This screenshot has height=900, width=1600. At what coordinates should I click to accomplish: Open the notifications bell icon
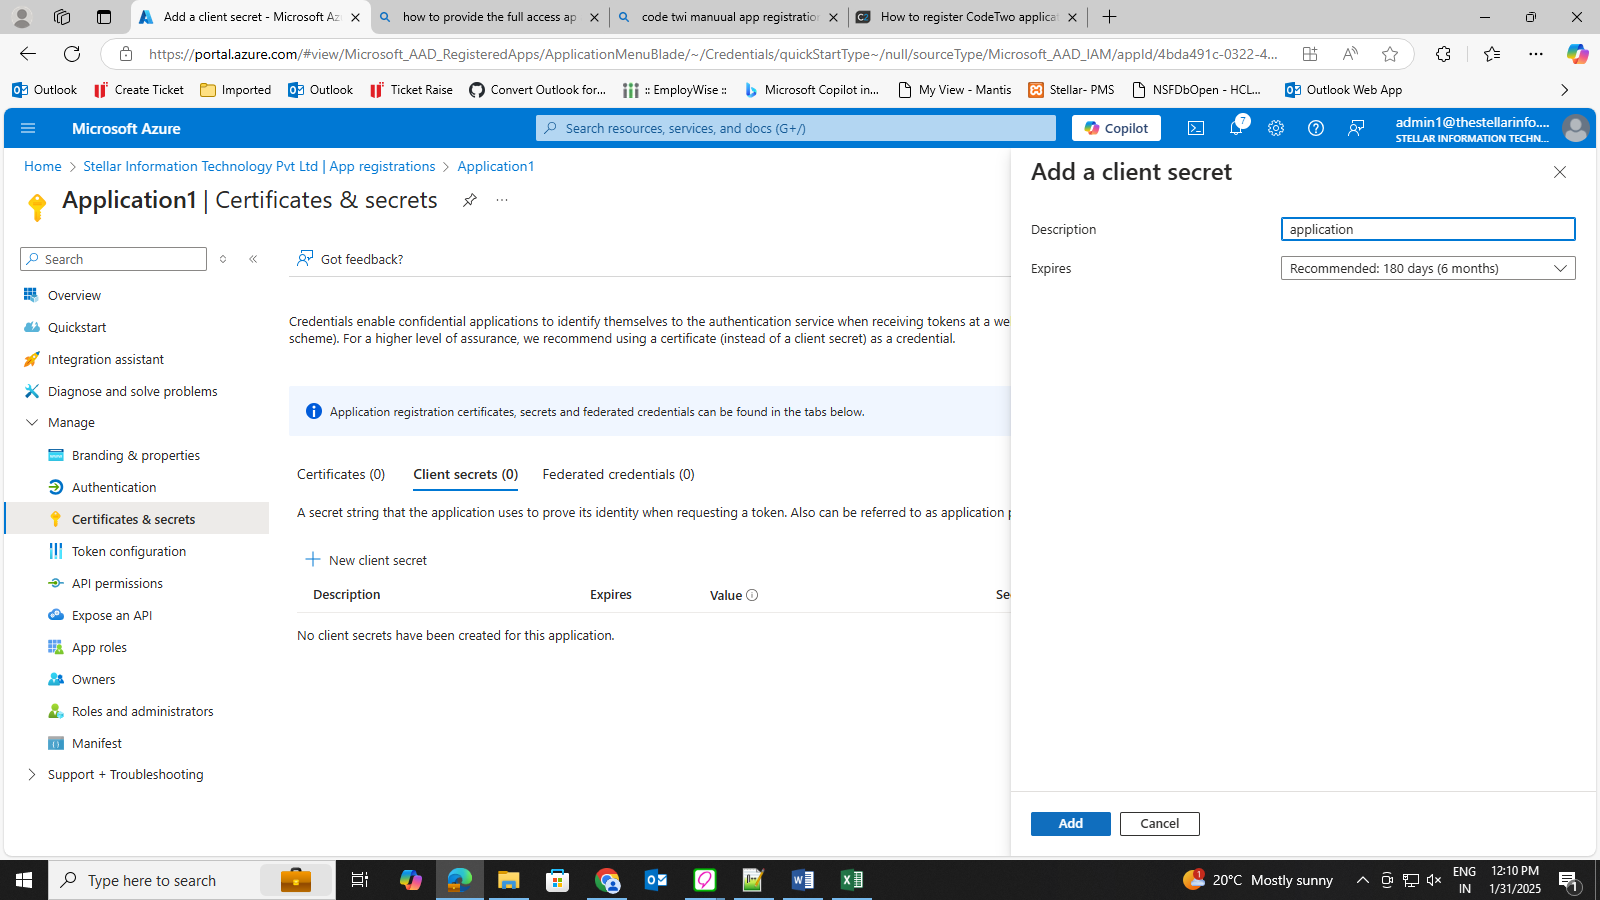coord(1237,128)
